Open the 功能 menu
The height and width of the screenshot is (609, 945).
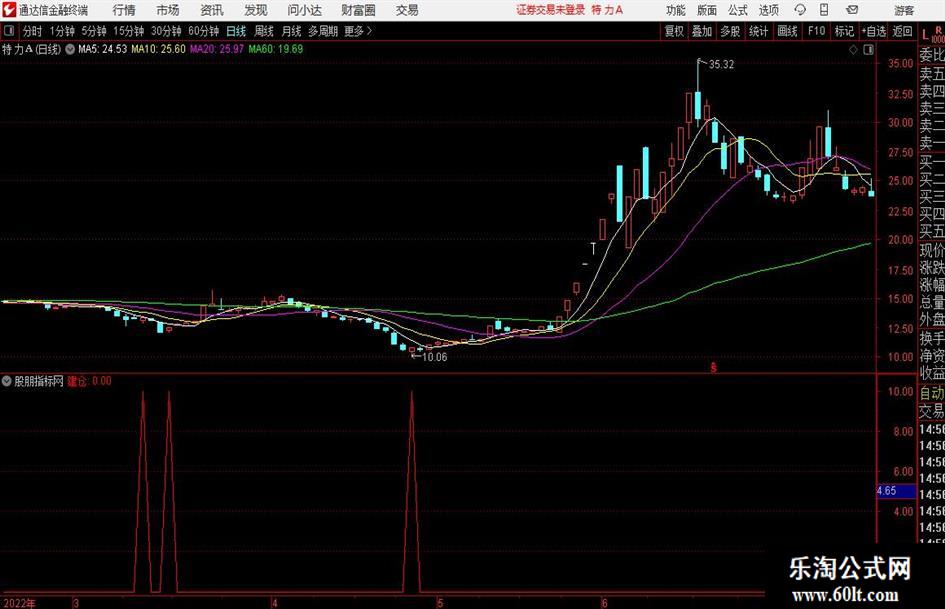pos(676,10)
